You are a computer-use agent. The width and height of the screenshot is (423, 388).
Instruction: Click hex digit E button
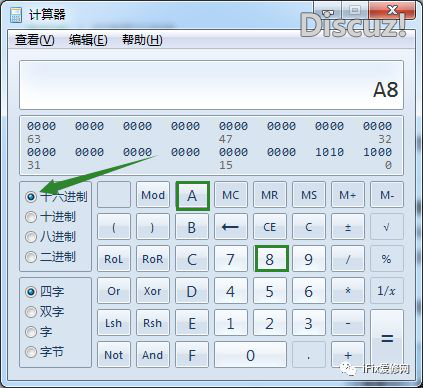pos(192,323)
